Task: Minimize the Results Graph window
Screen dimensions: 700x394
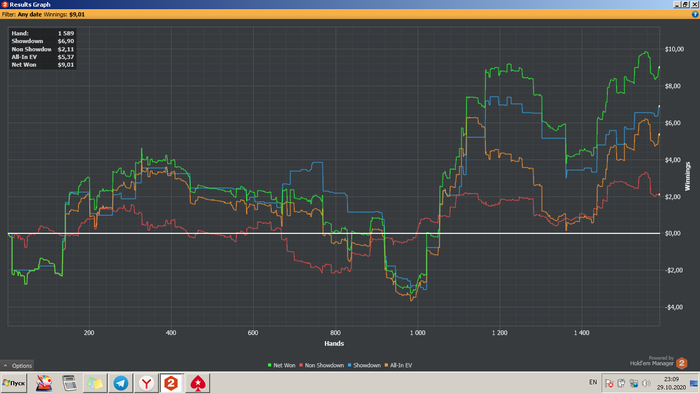Action: tap(677, 4)
